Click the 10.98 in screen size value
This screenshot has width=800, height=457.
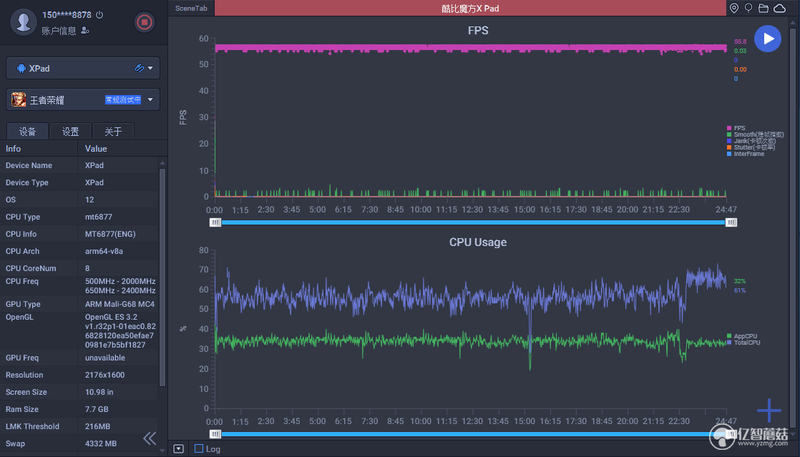point(99,392)
